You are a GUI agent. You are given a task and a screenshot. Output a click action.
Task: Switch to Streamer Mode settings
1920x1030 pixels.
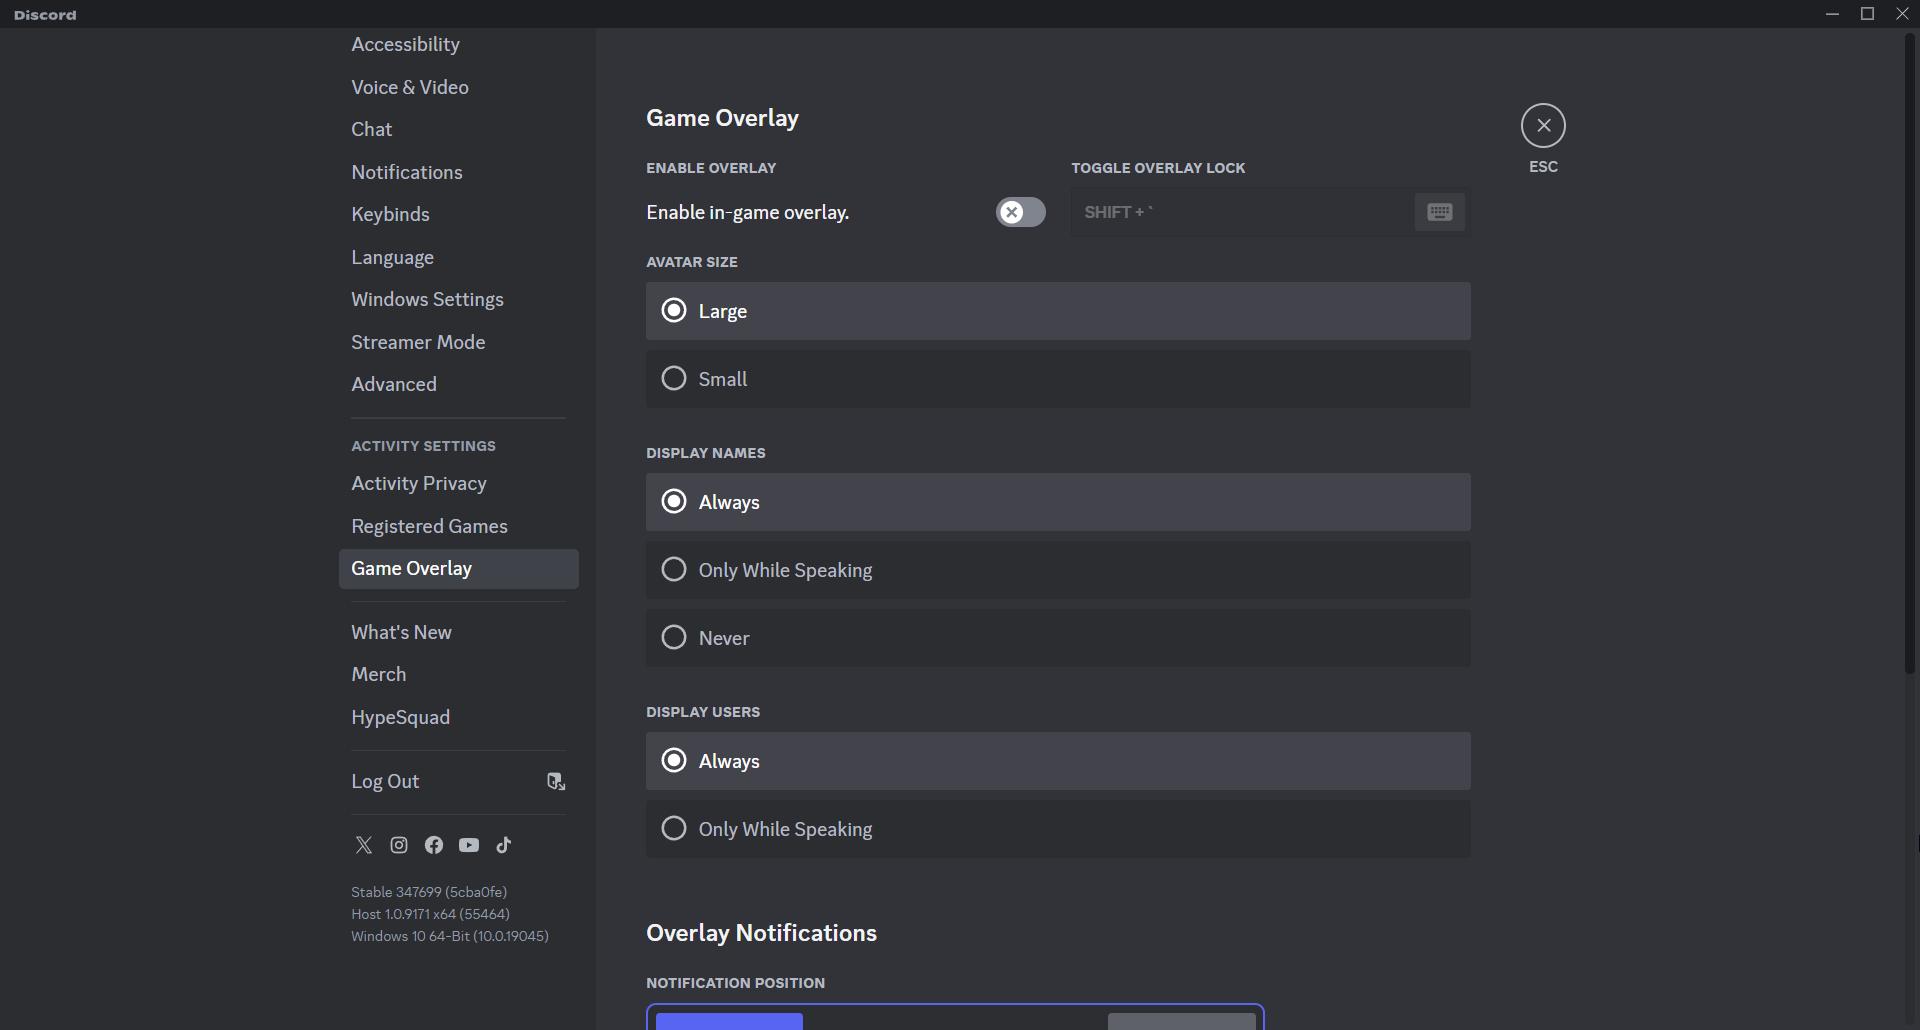tap(418, 342)
